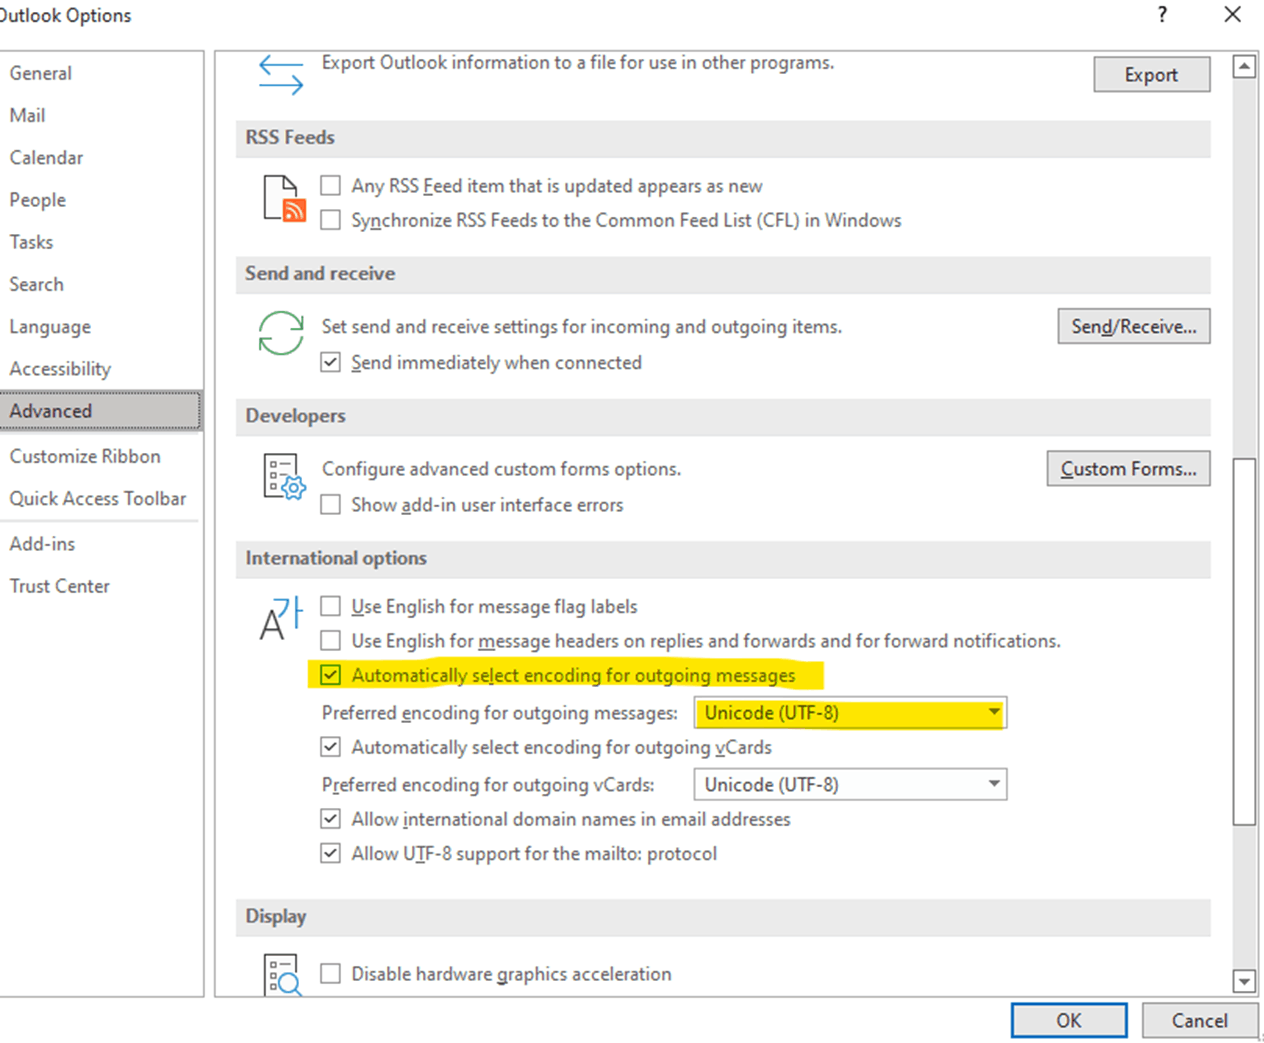Viewport: 1264px width, 1043px height.
Task: Open Quick Access Toolbar options
Action: point(100,498)
